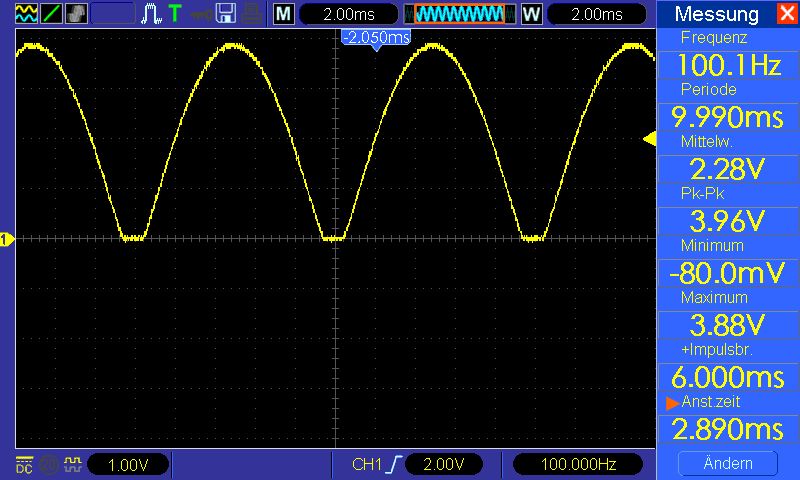The height and width of the screenshot is (480, 800).
Task: Click the grayed-out printer icon
Action: click(x=252, y=14)
